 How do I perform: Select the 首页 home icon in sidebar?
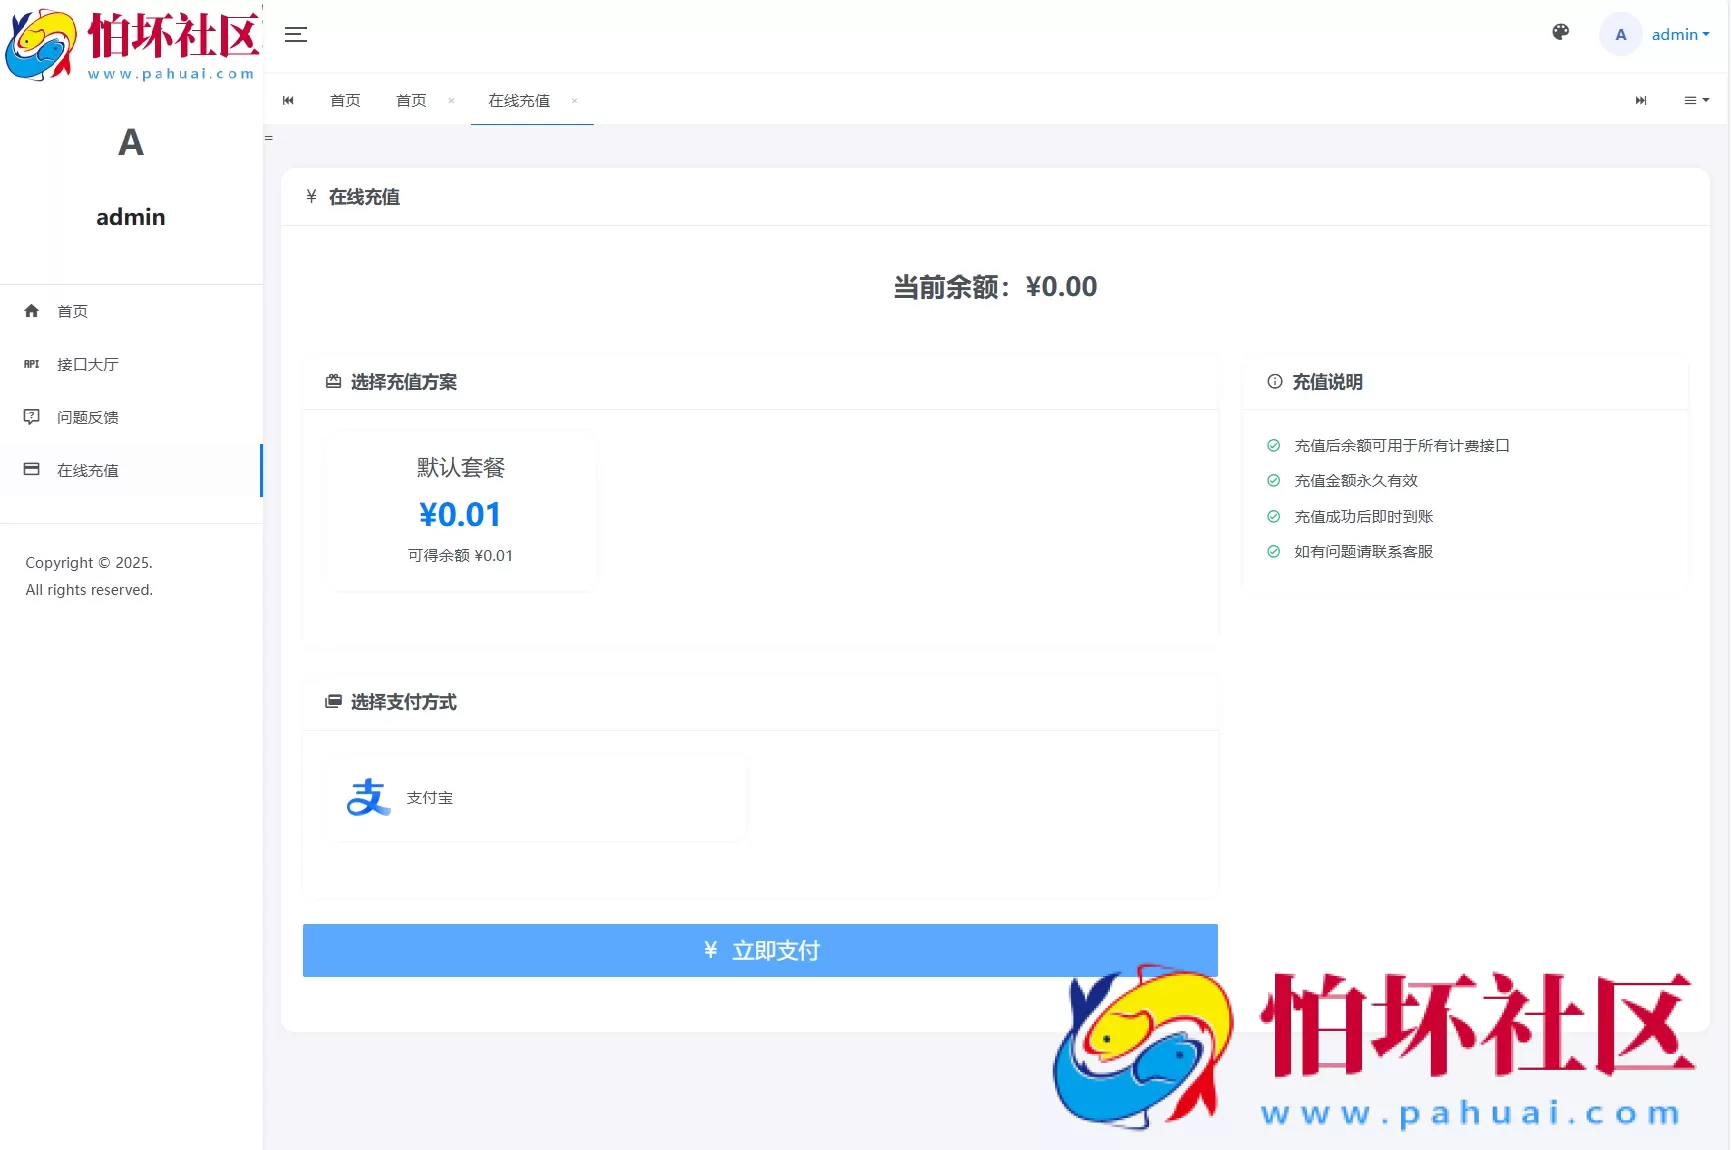pyautogui.click(x=31, y=311)
